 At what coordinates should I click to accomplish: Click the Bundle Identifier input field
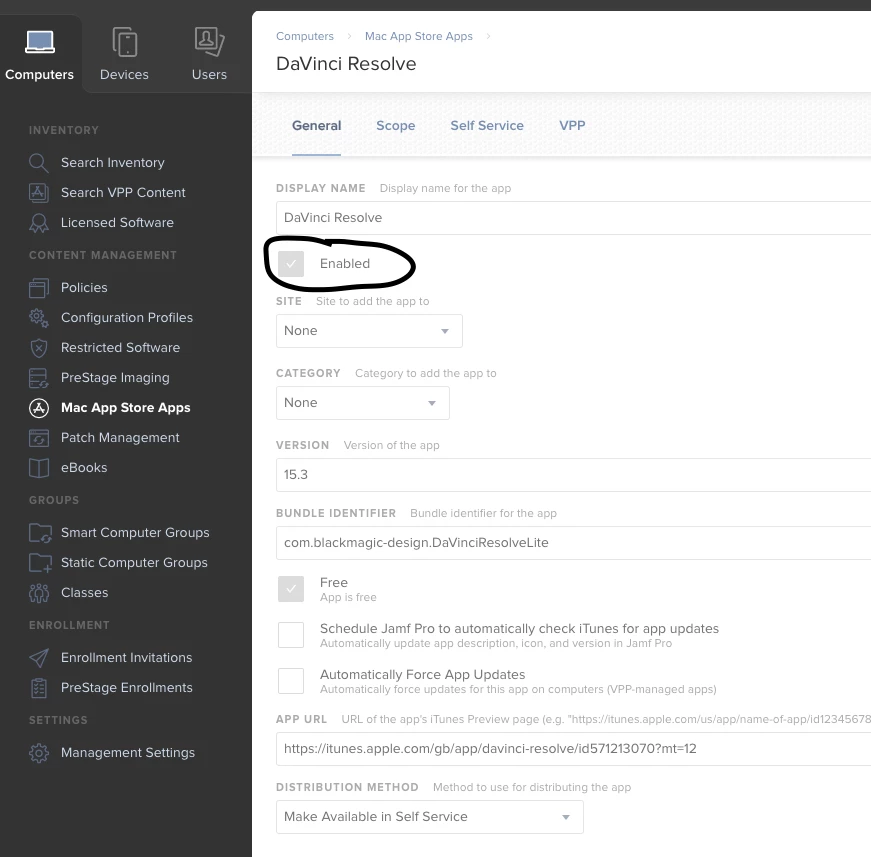click(573, 543)
